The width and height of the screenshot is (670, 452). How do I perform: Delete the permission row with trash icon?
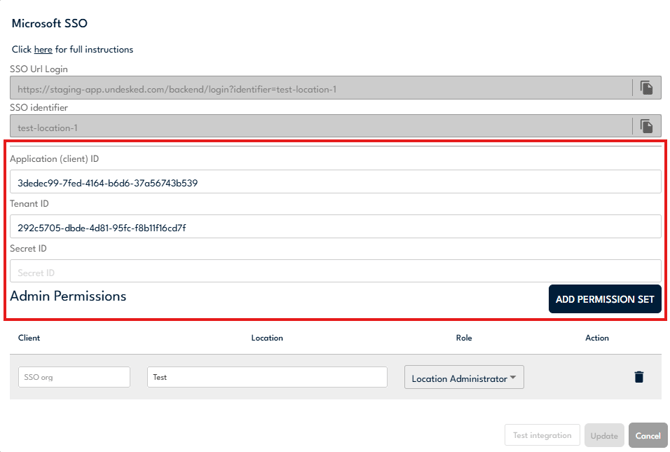click(638, 377)
